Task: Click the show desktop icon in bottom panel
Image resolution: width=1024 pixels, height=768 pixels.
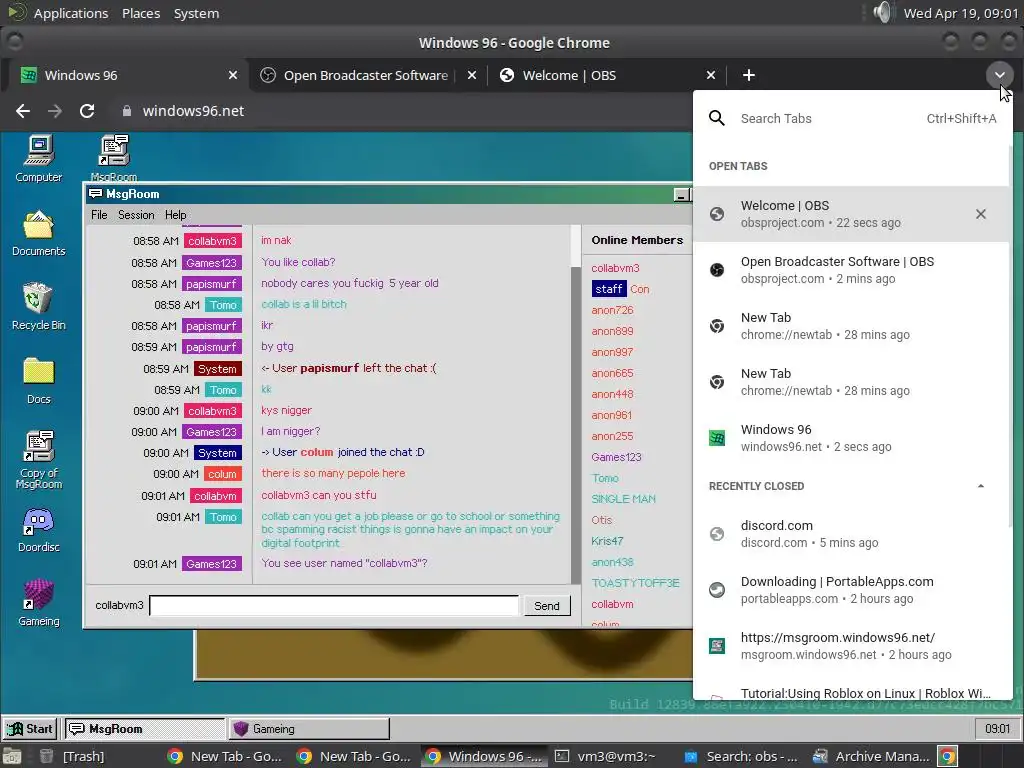Action: 11,756
